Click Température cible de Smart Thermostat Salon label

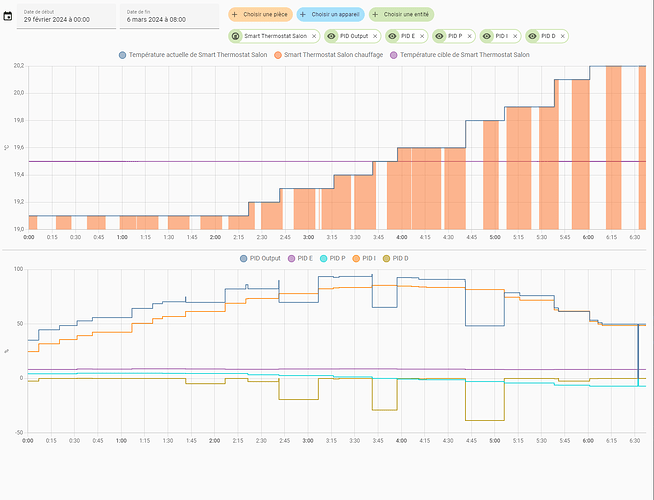(x=465, y=55)
